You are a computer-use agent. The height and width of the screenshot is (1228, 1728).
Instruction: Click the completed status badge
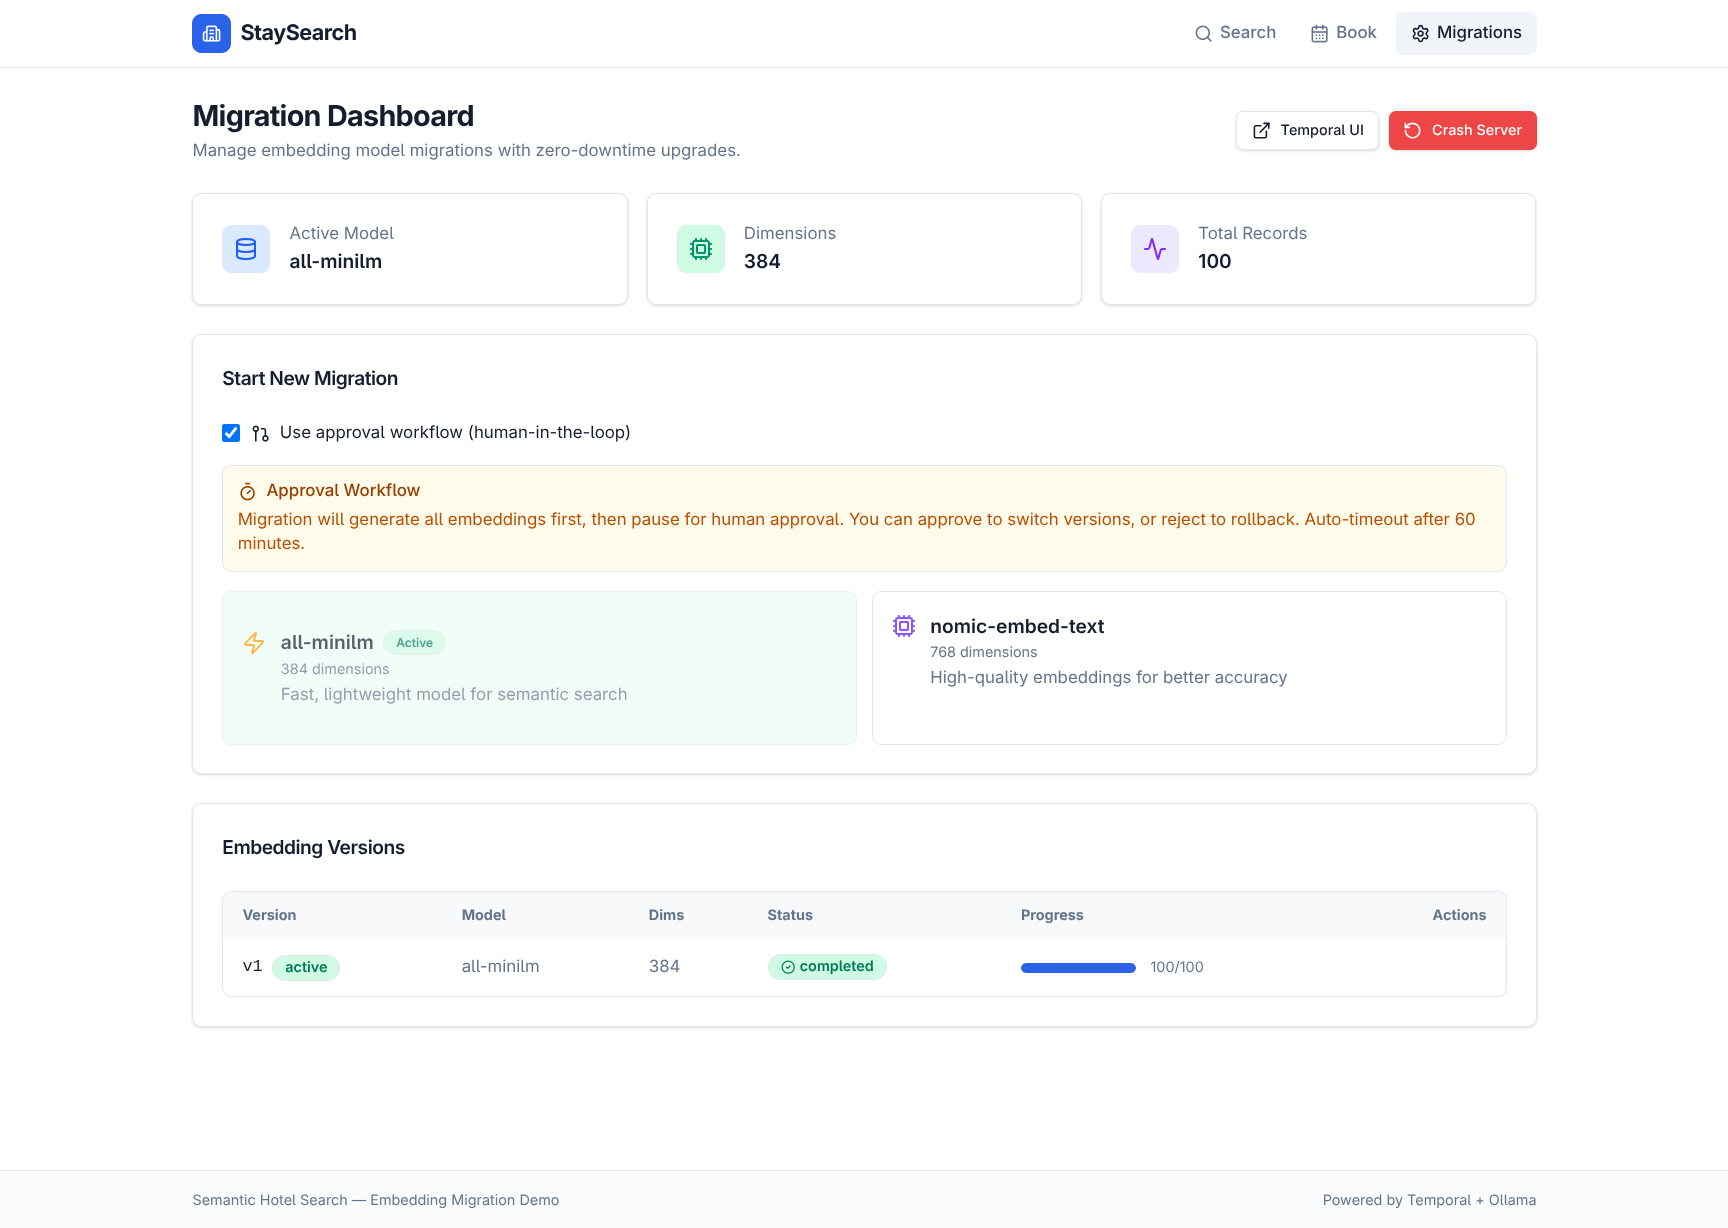[827, 967]
